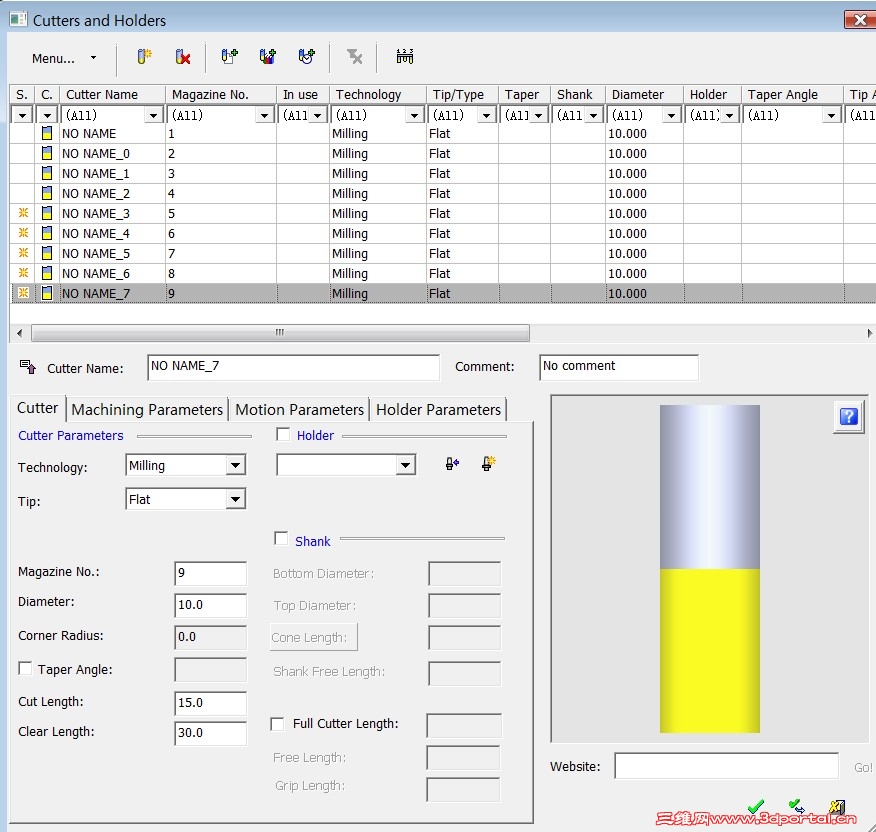The image size is (876, 832).
Task: Click the cutter icon in NO NAME row
Action: pos(47,134)
